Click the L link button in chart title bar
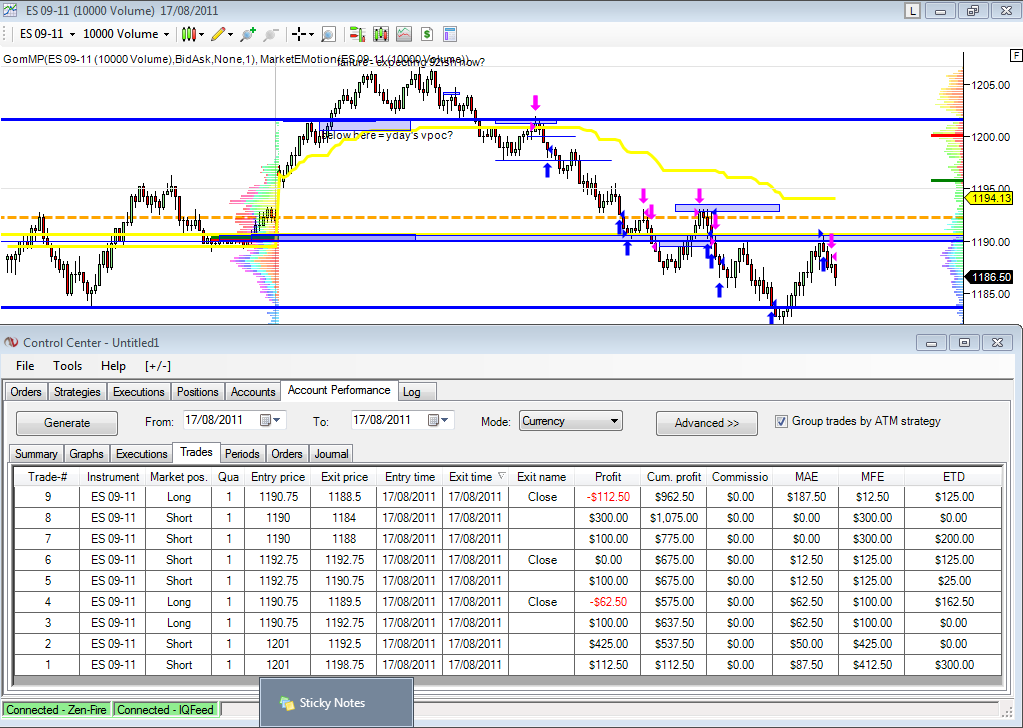Screen dimensions: 1023x728 coord(912,11)
